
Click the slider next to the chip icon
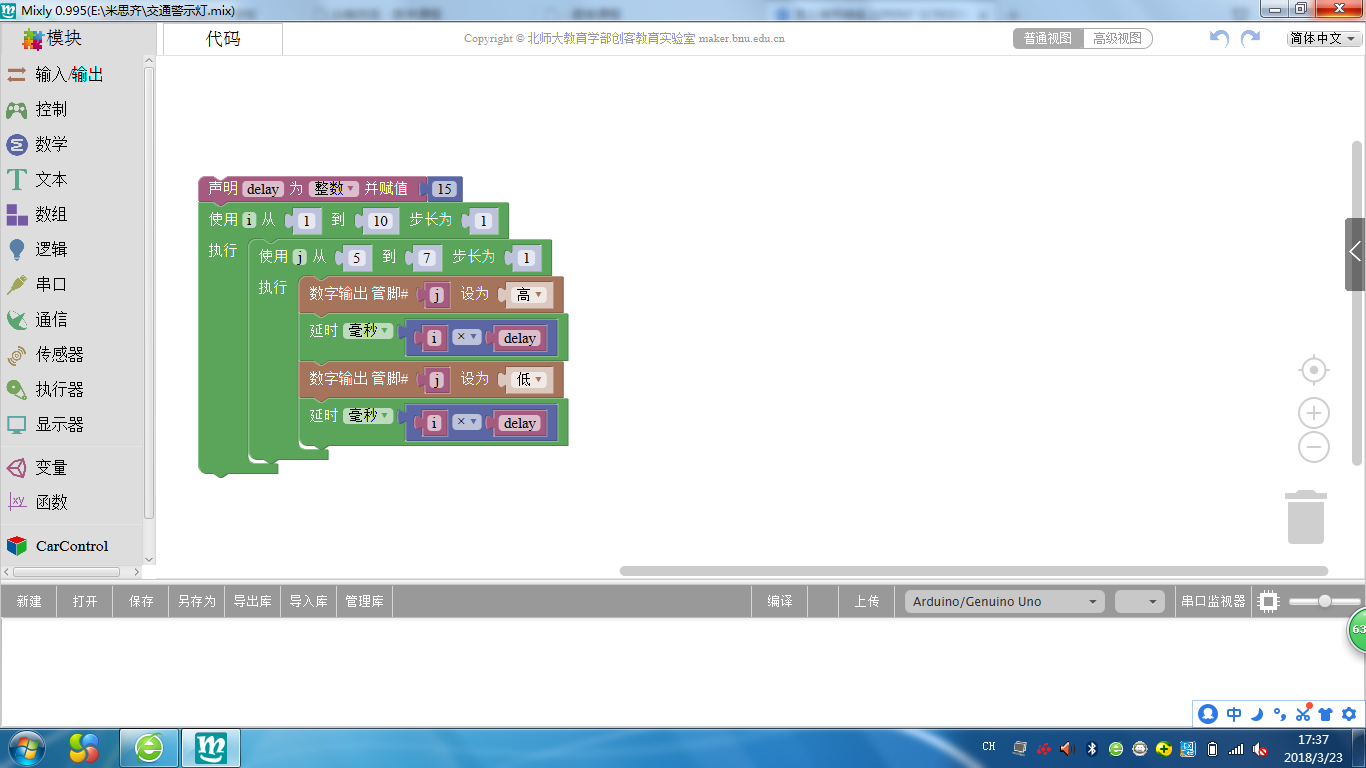[1324, 601]
